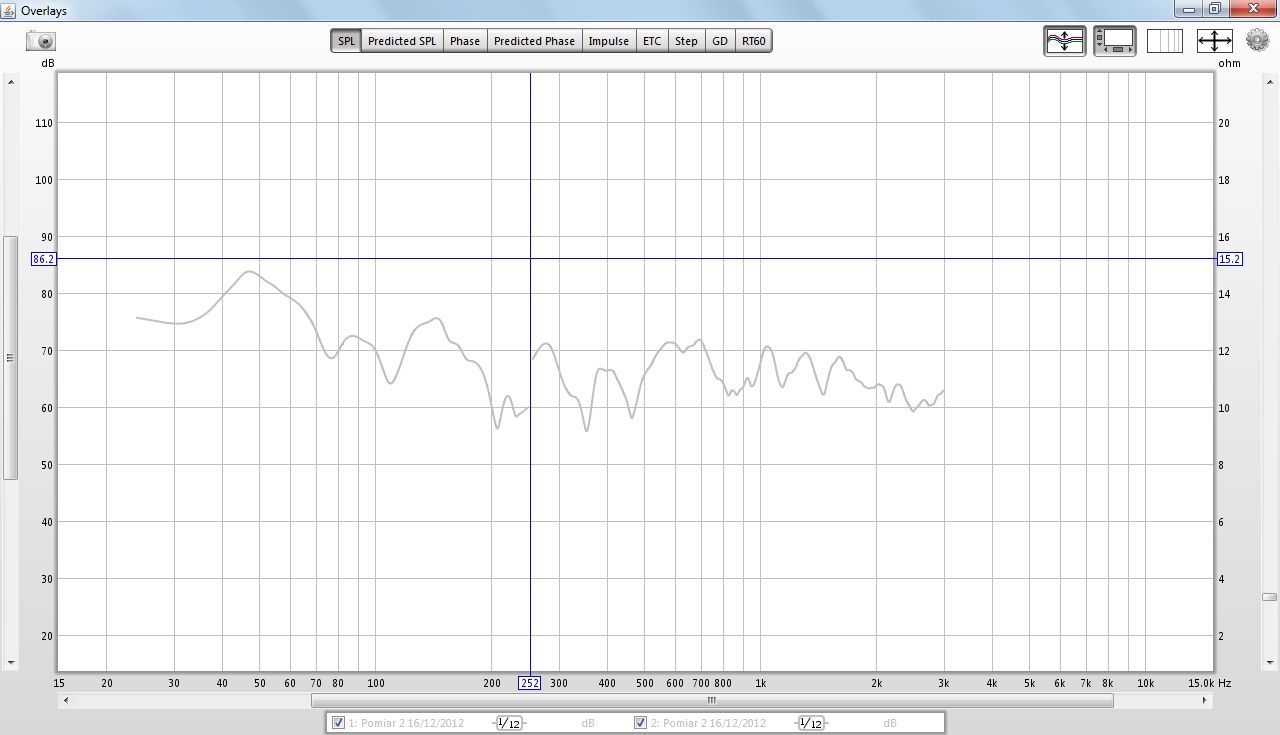Click the ohm axis unit label
Screen dimensions: 1280x735
click(x=1229, y=63)
